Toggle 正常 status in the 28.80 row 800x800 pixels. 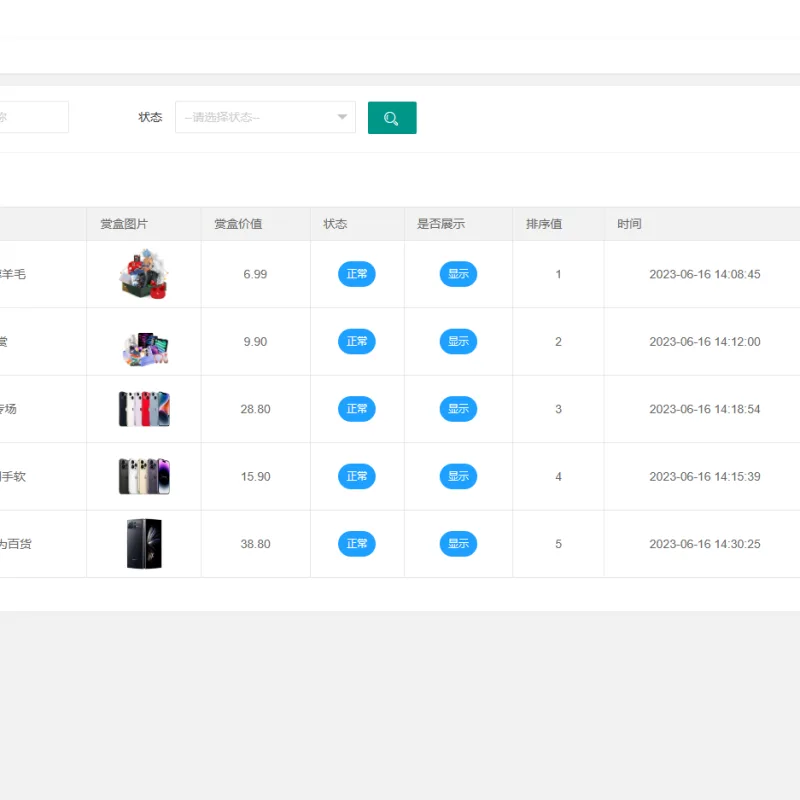[x=357, y=409]
